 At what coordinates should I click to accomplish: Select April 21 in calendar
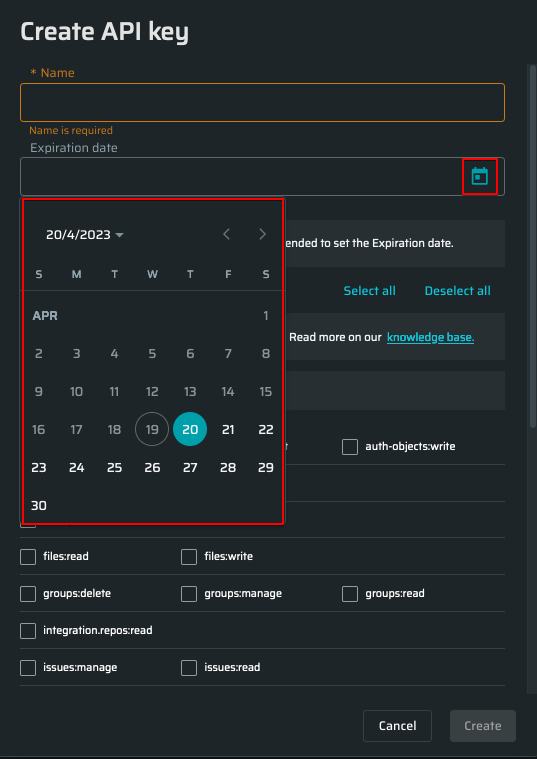pyautogui.click(x=228, y=429)
